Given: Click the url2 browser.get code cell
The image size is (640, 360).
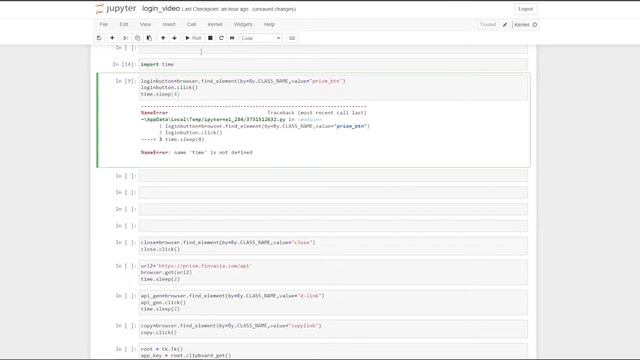Looking at the screenshot, I should [x=333, y=272].
